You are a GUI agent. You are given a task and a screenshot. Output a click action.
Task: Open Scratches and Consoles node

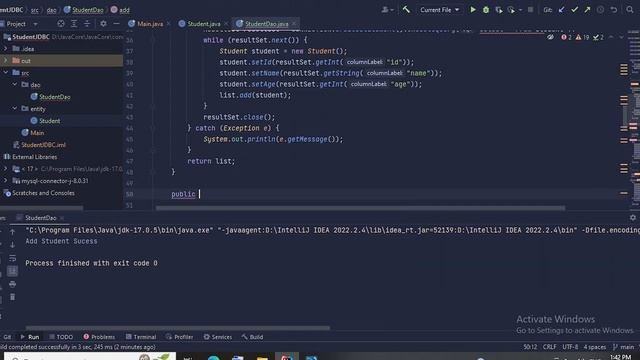click(43, 193)
